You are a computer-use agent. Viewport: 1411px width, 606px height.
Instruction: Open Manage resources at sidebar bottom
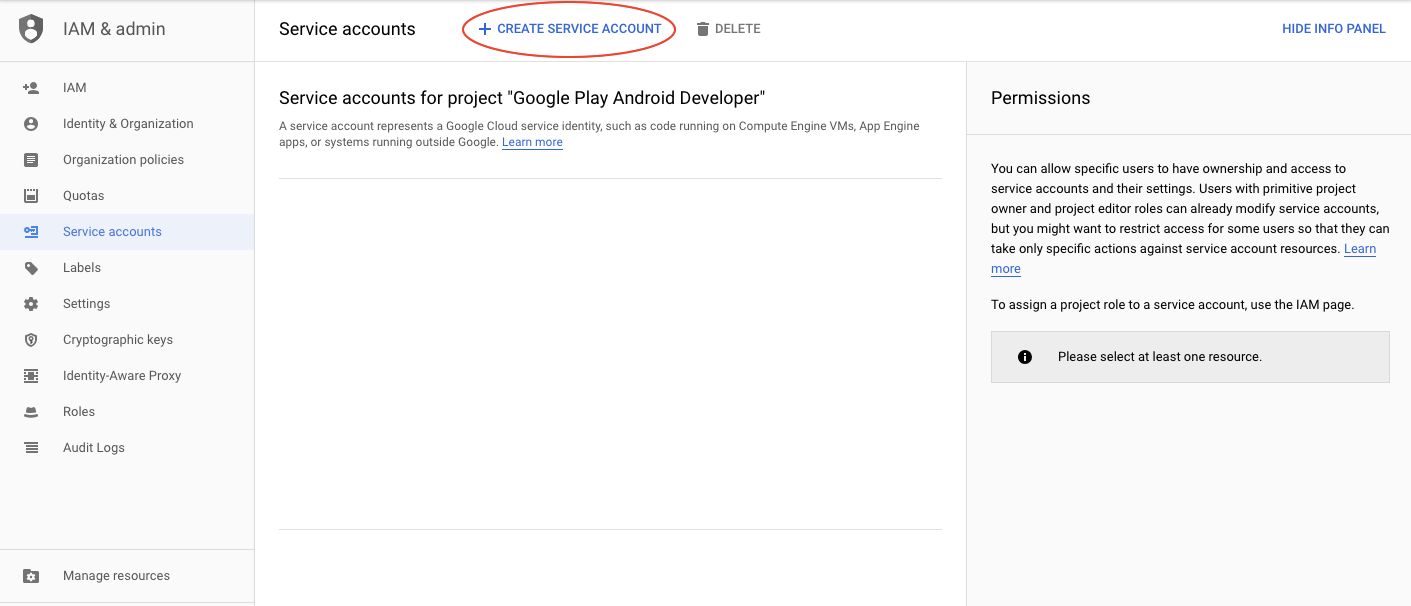(127, 576)
